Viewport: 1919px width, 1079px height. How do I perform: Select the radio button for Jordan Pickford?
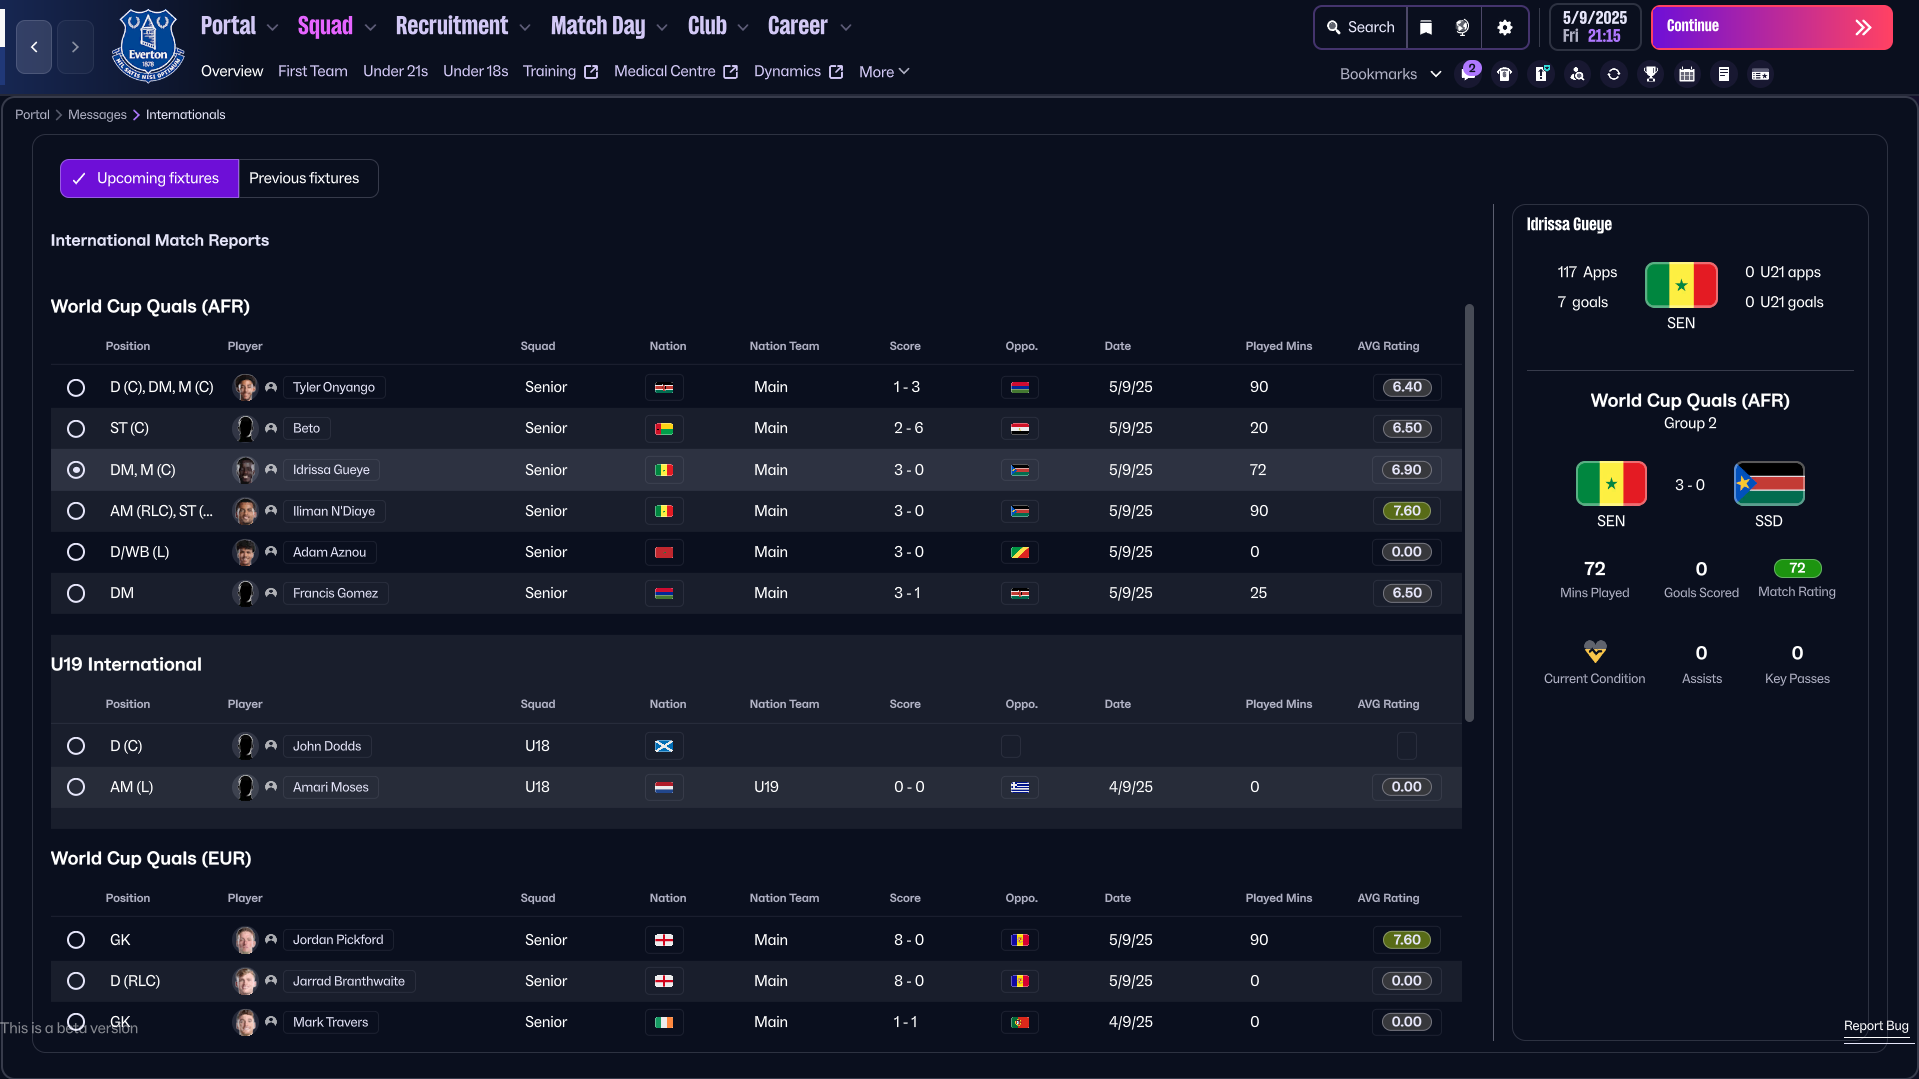click(76, 940)
